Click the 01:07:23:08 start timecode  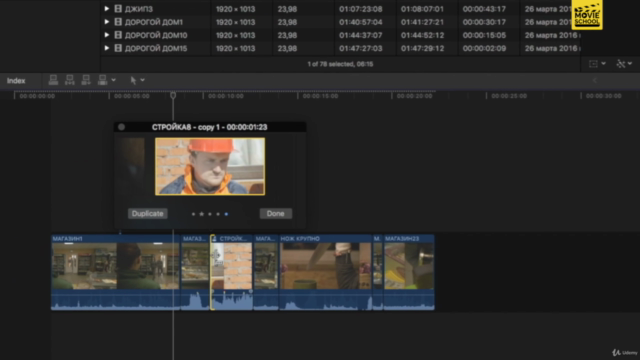[x=360, y=9]
